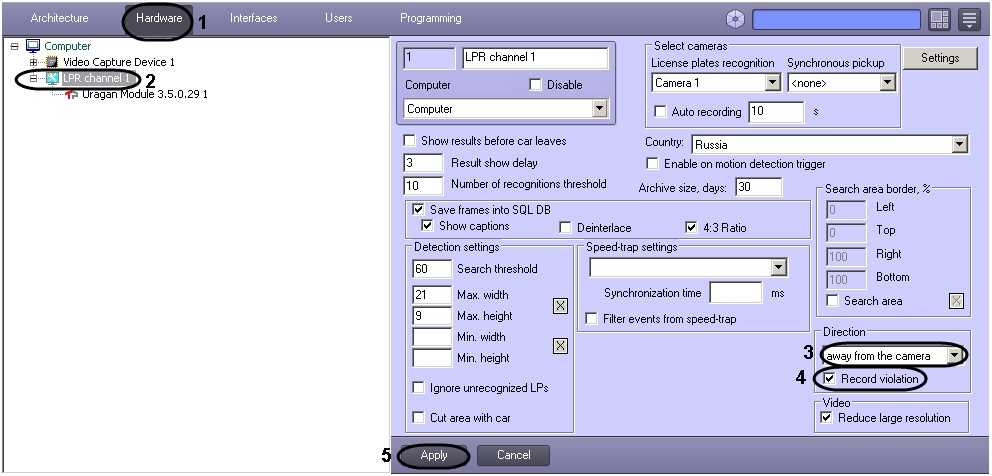Click the Settings button
992x476 pixels.
(940, 58)
